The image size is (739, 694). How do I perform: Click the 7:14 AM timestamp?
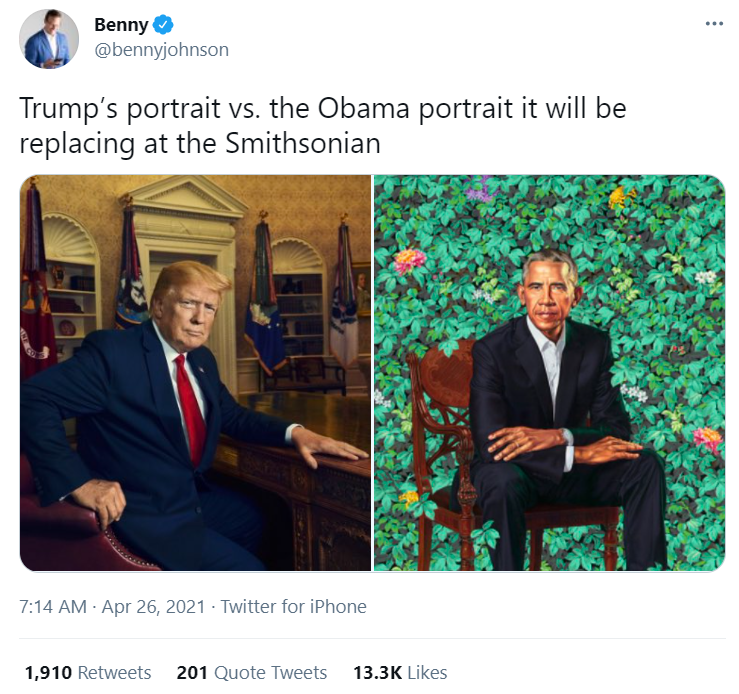click(53, 607)
